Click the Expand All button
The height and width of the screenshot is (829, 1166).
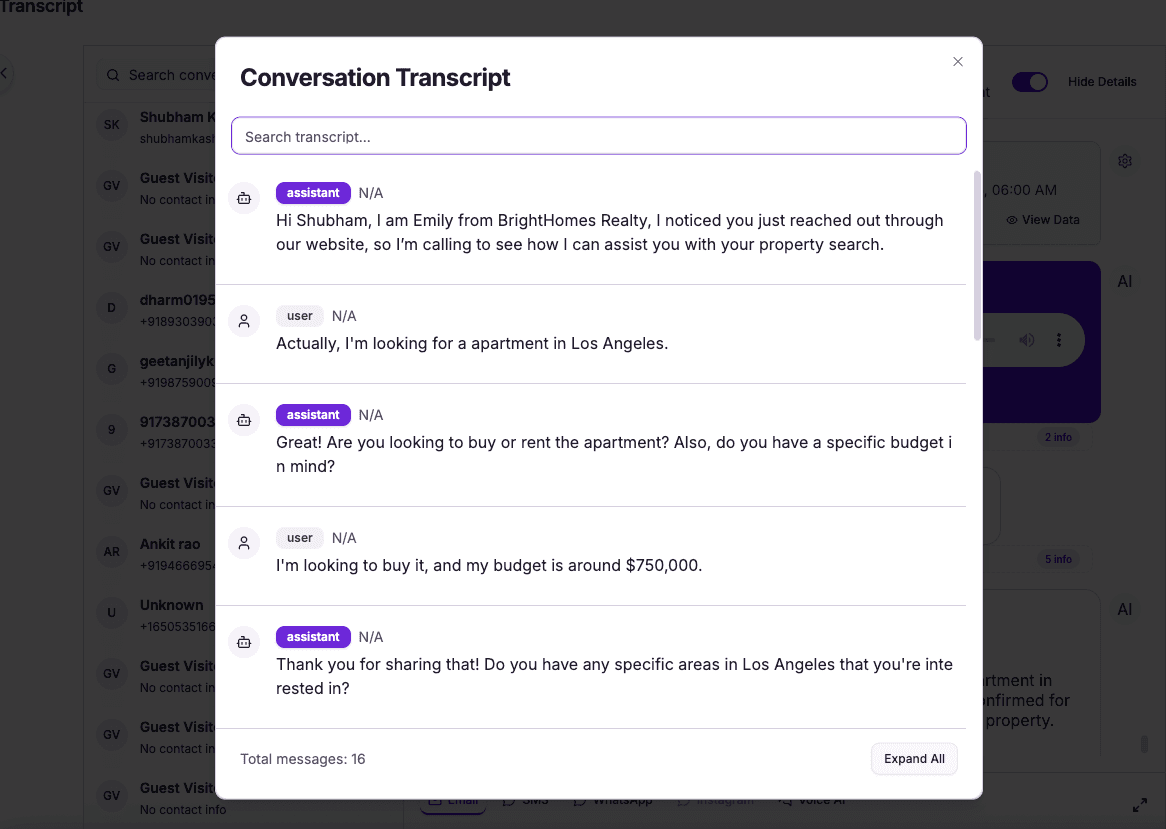click(913, 758)
